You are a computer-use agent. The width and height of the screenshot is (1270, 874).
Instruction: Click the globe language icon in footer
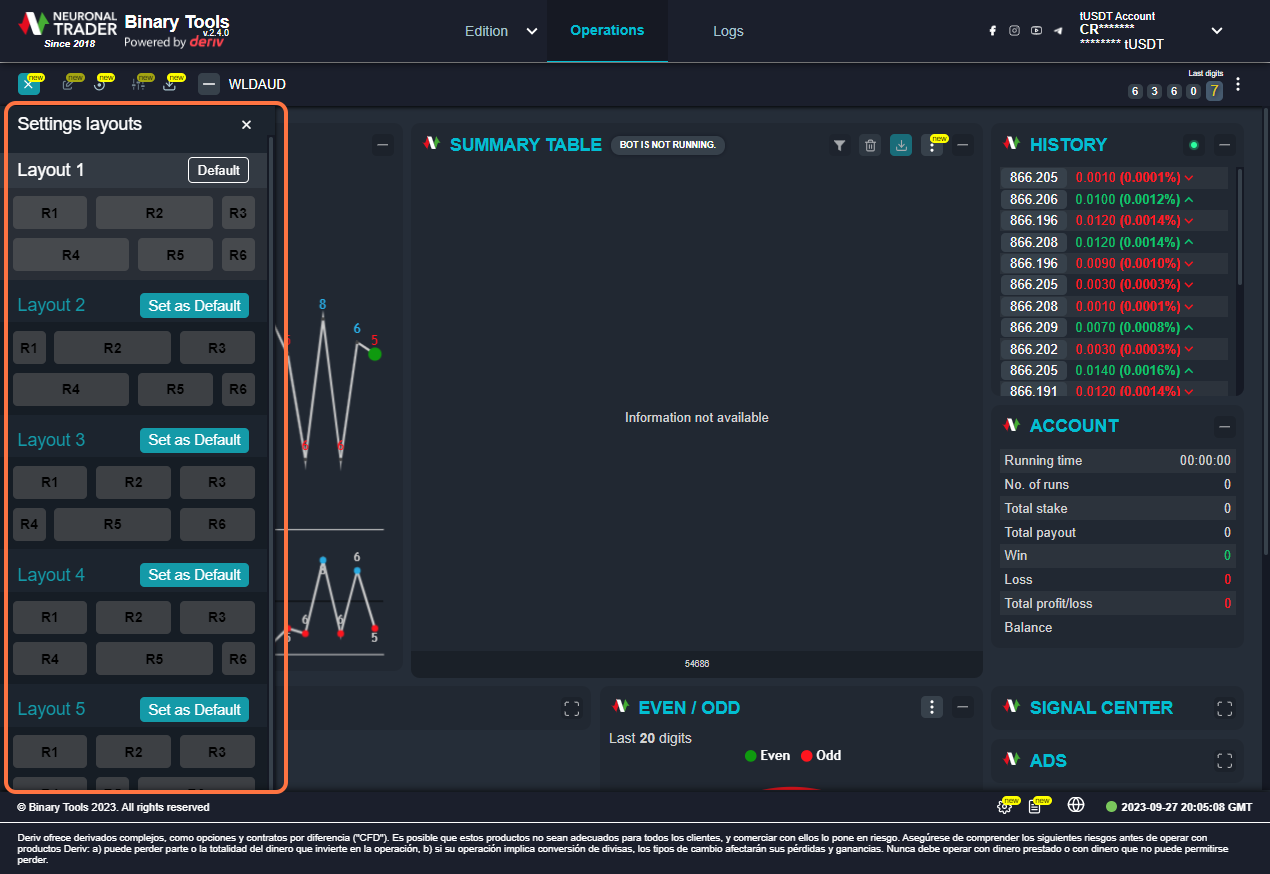pos(1076,806)
